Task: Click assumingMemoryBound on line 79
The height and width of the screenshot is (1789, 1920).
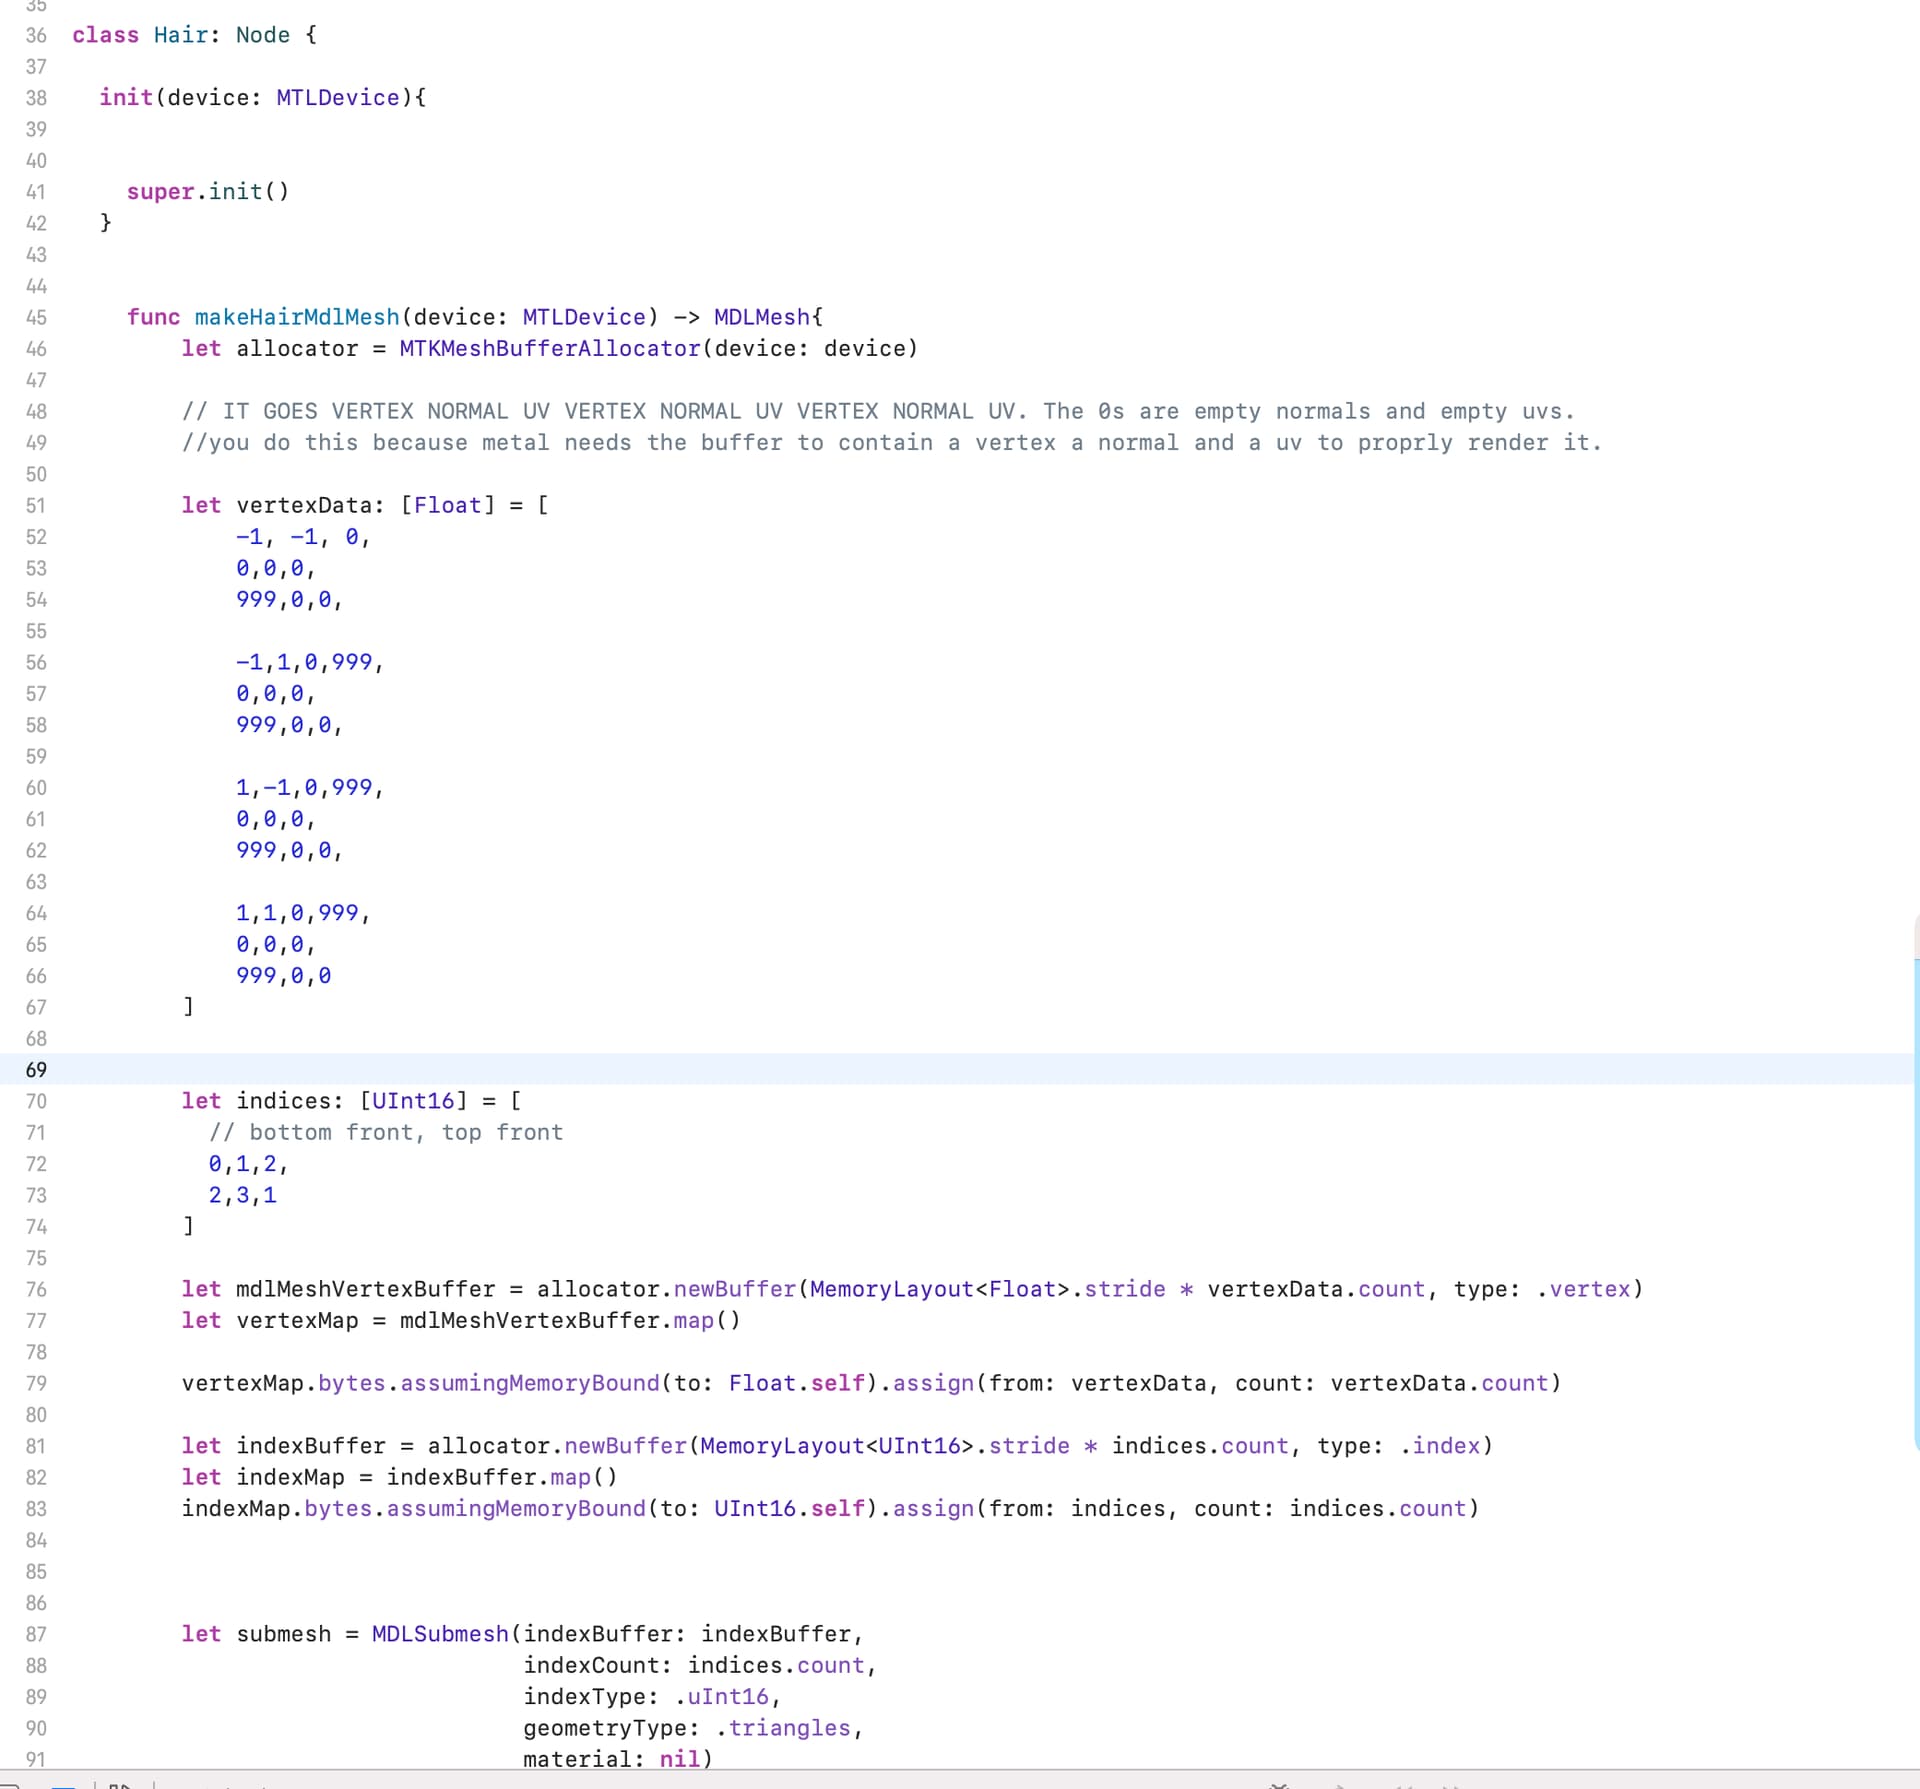Action: (530, 1384)
